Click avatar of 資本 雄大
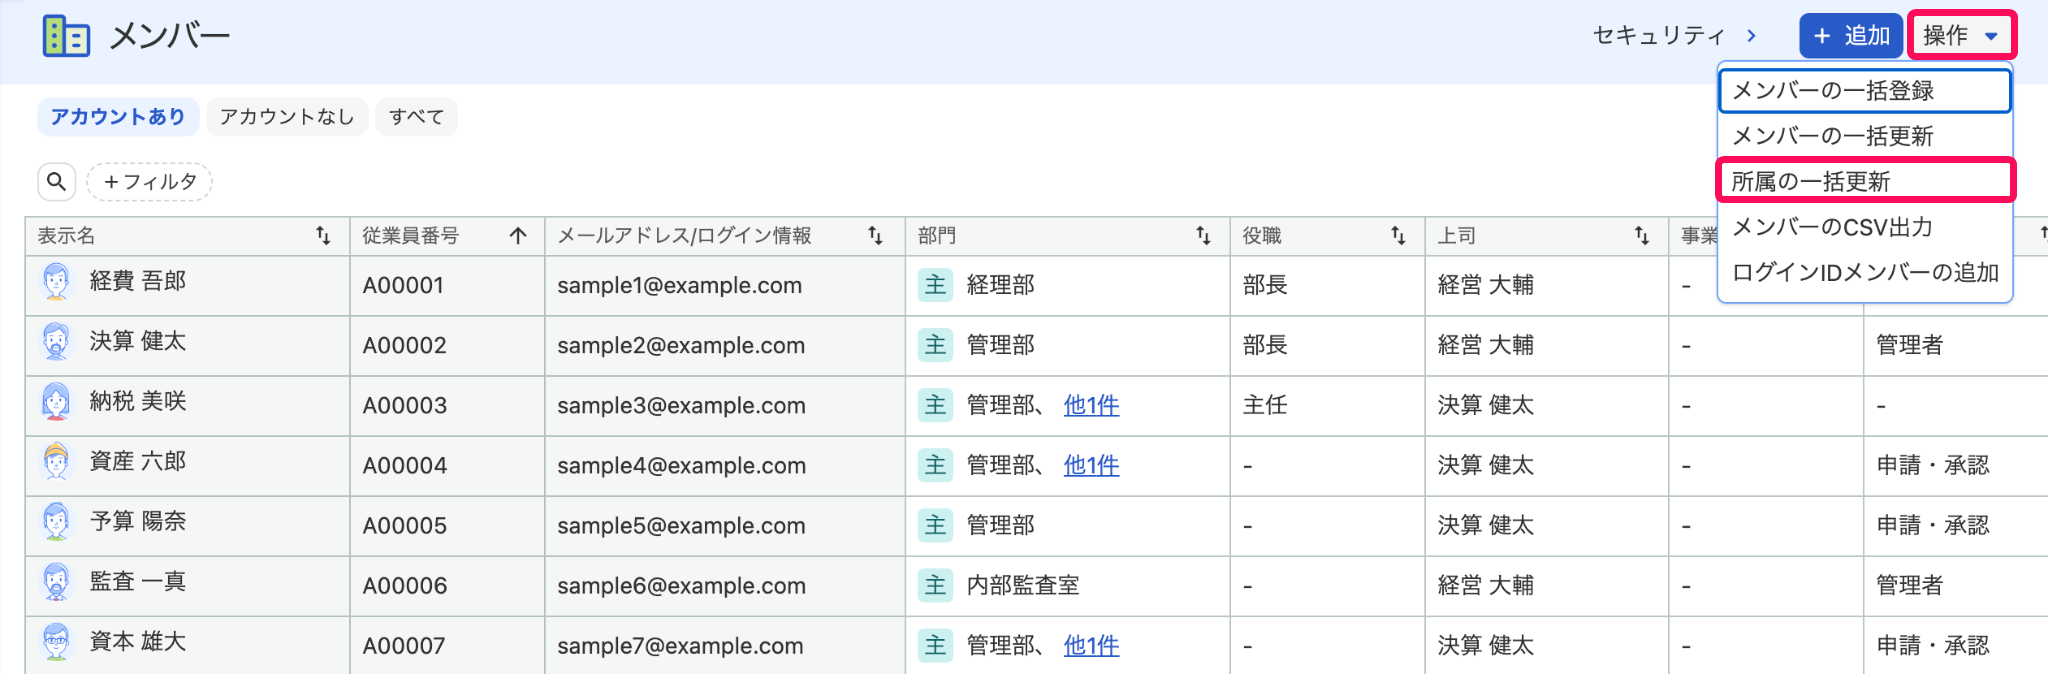 [57, 642]
